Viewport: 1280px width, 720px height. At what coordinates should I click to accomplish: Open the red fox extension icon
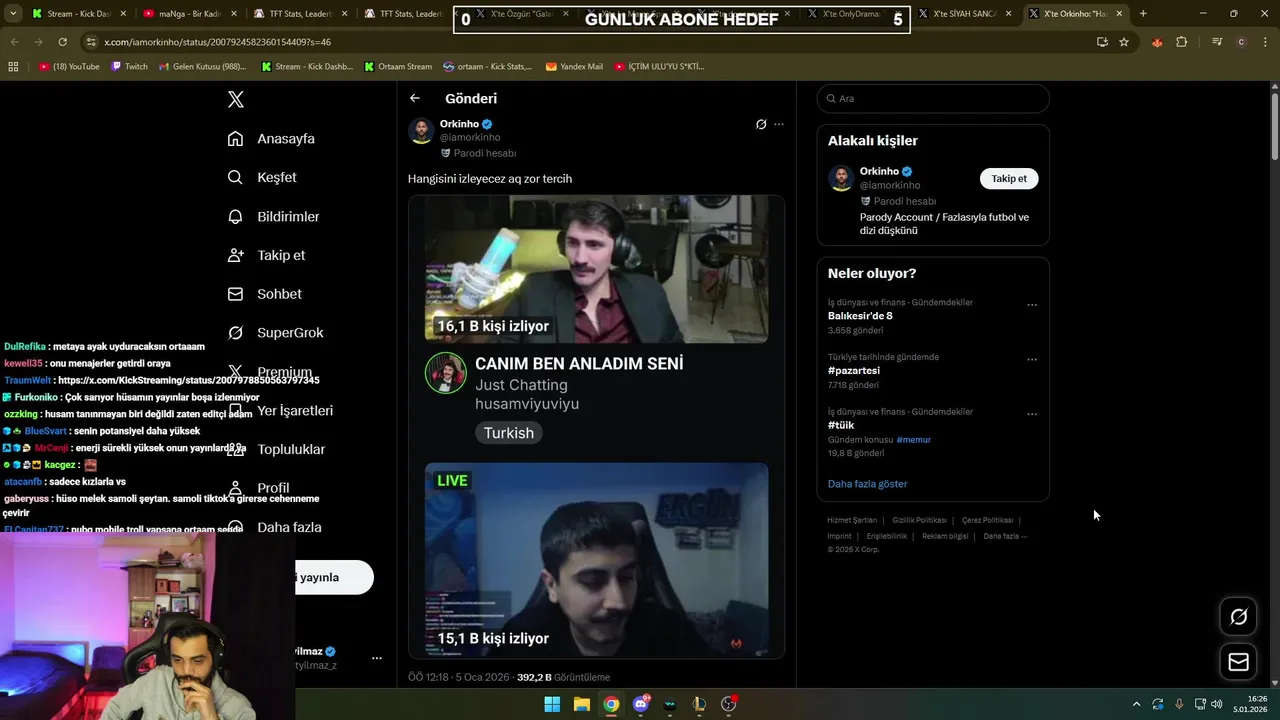tap(1158, 42)
